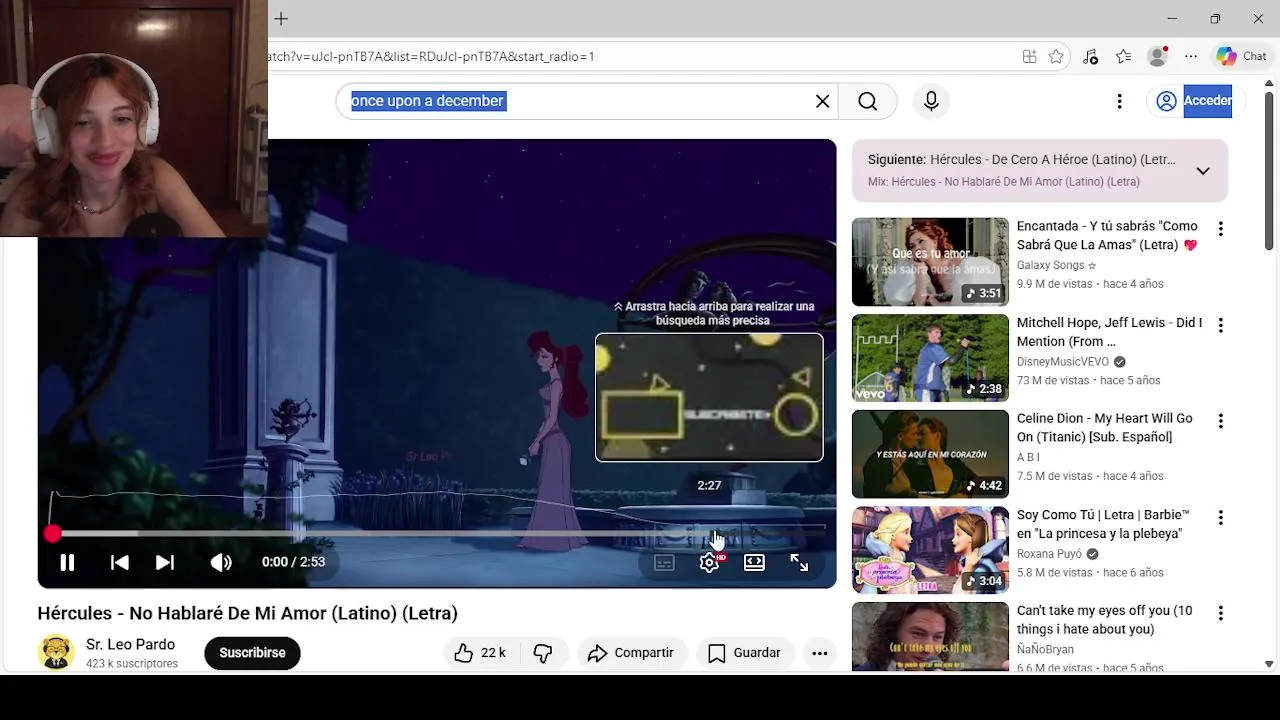
Task: Open a new browser tab with the plus
Action: point(281,19)
